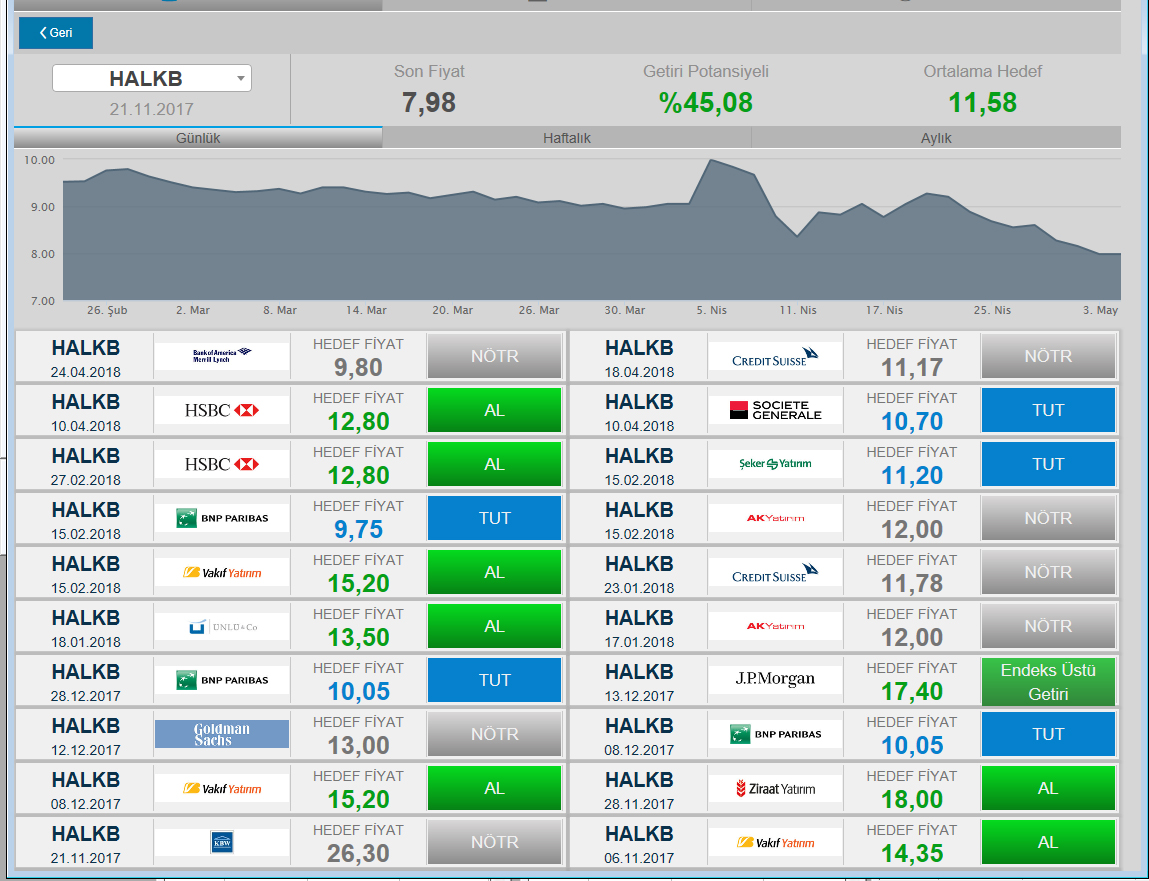Click AL button for Vakıf Yatırım 06.11.2017
Screen dimensions: 1149x881
click(1048, 842)
